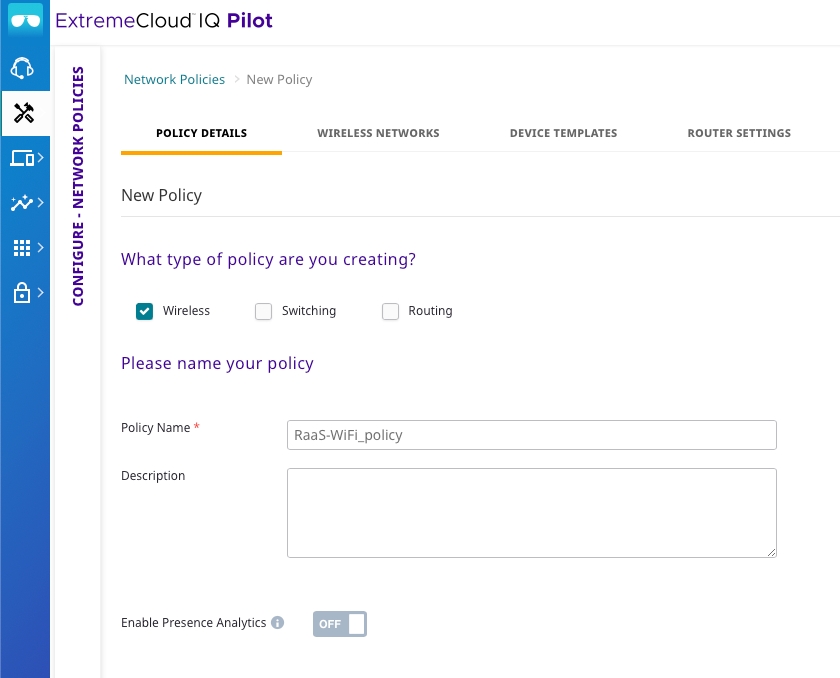Screen dimensions: 840x678
Task: Select the Configure tools icon in sidebar
Action: (24, 113)
